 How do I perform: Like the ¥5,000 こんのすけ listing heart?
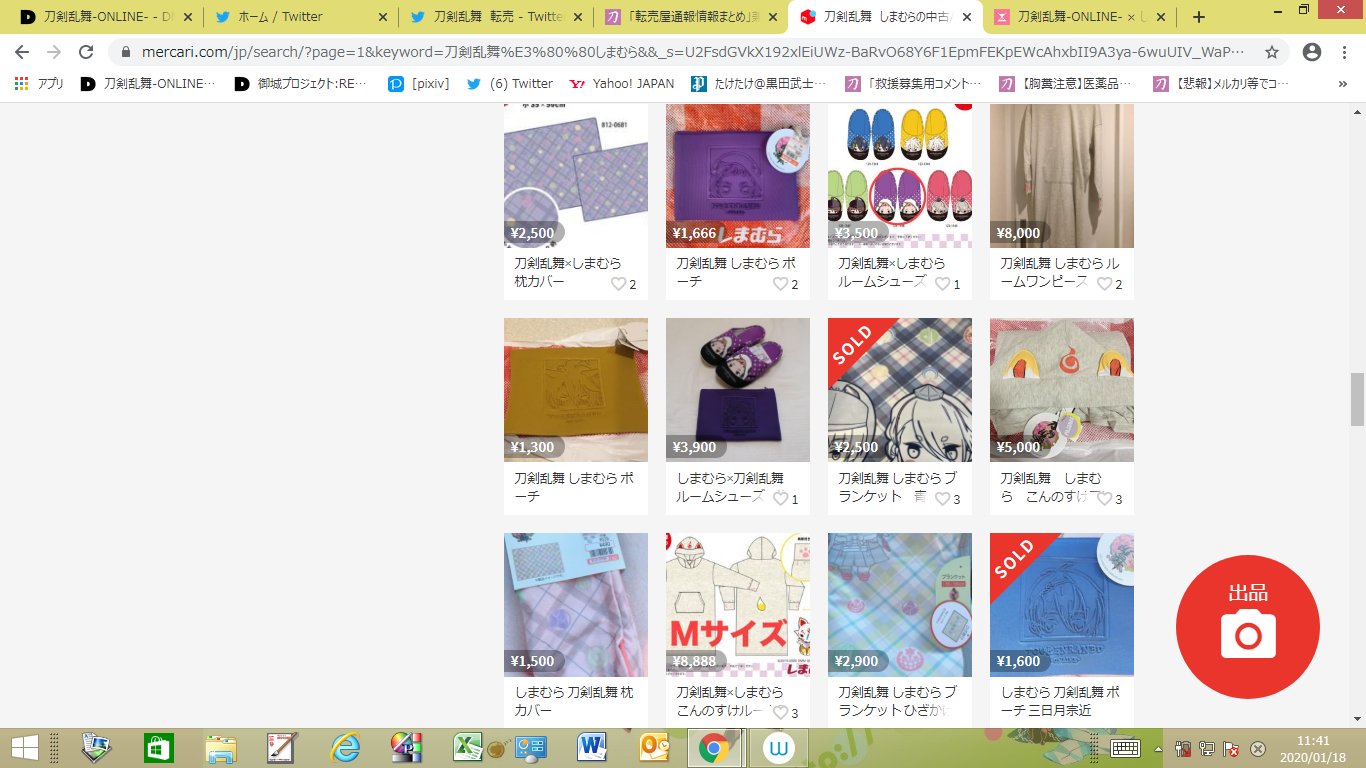click(x=1104, y=499)
